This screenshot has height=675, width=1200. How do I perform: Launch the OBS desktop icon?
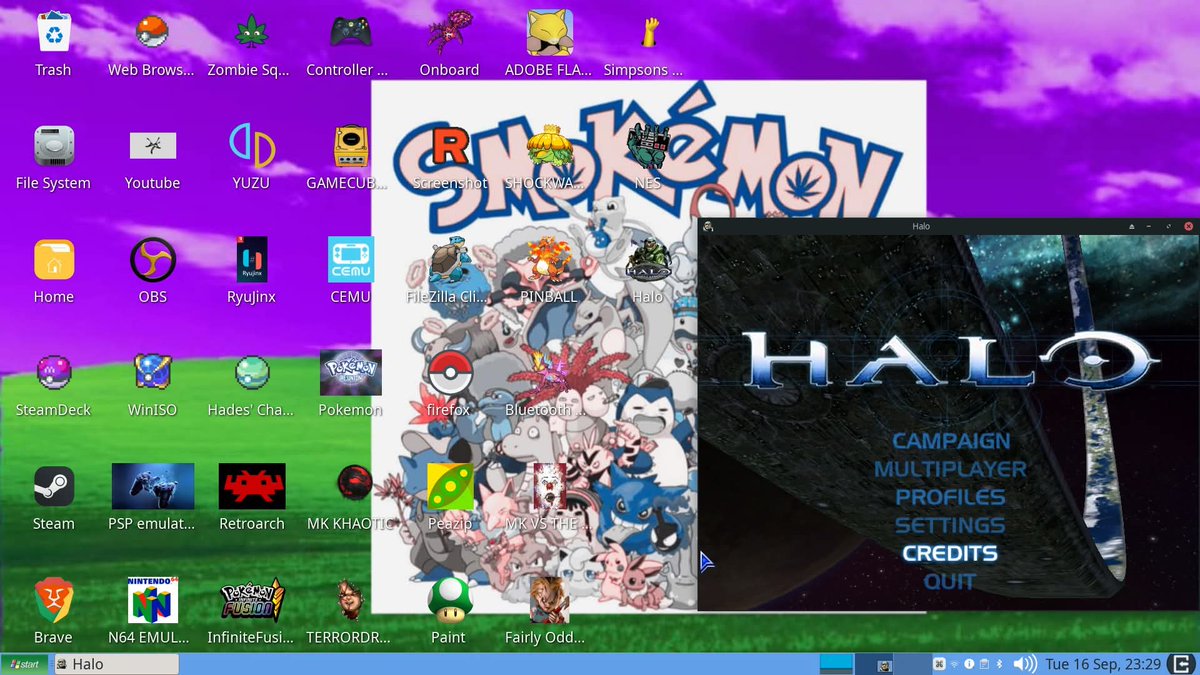tap(153, 260)
